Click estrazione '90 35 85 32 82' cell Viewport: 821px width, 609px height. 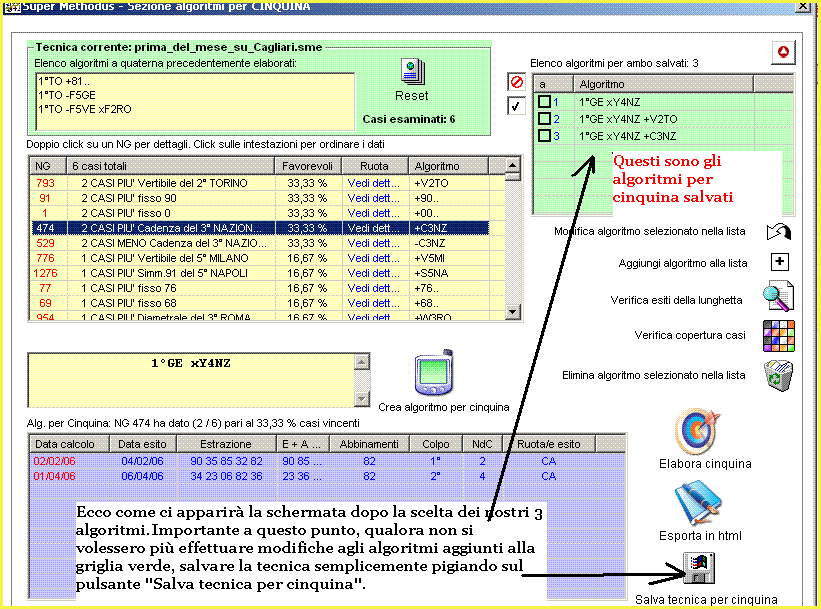(x=226, y=461)
